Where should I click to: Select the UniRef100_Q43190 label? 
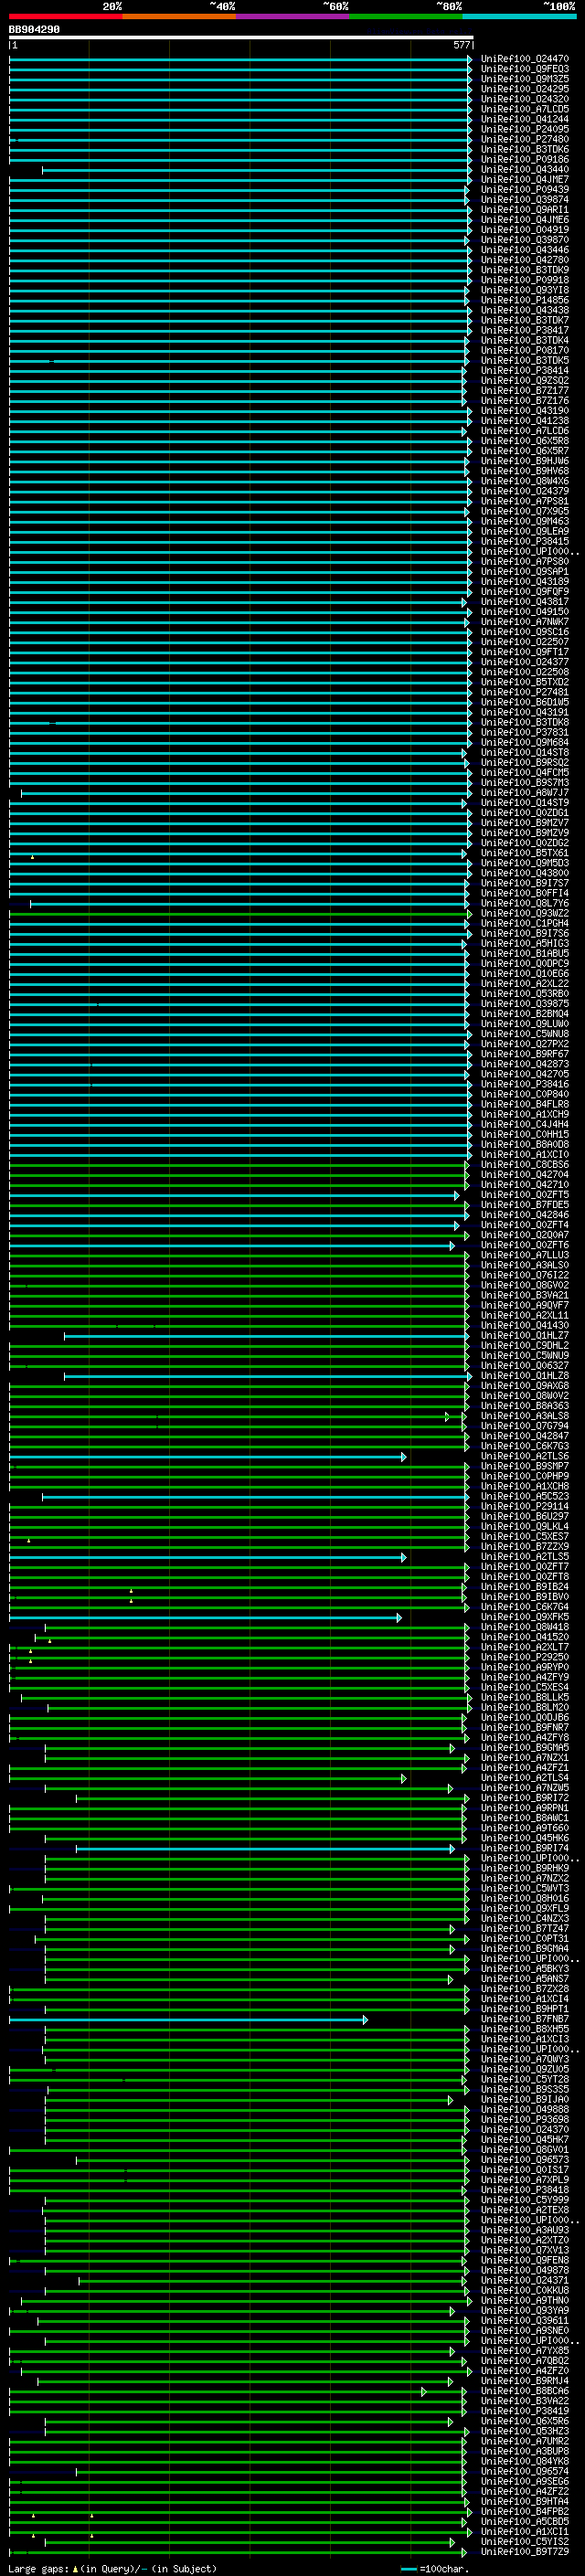tap(525, 410)
